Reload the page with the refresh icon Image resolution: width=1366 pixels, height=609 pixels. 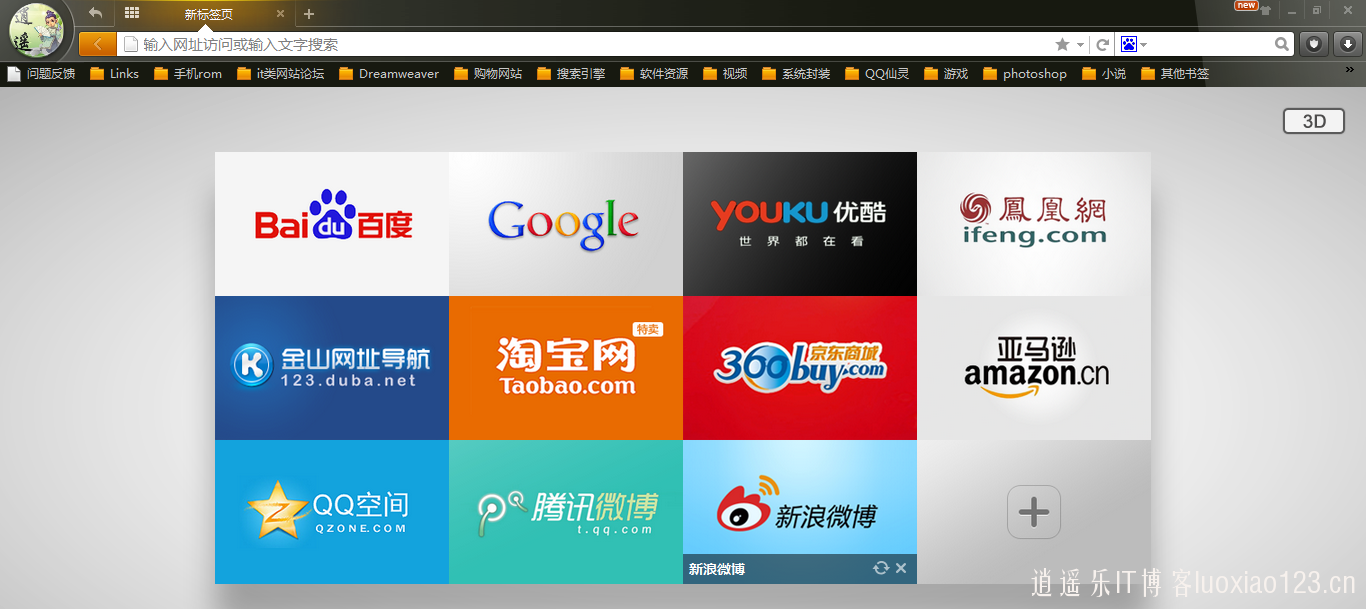(x=1102, y=44)
